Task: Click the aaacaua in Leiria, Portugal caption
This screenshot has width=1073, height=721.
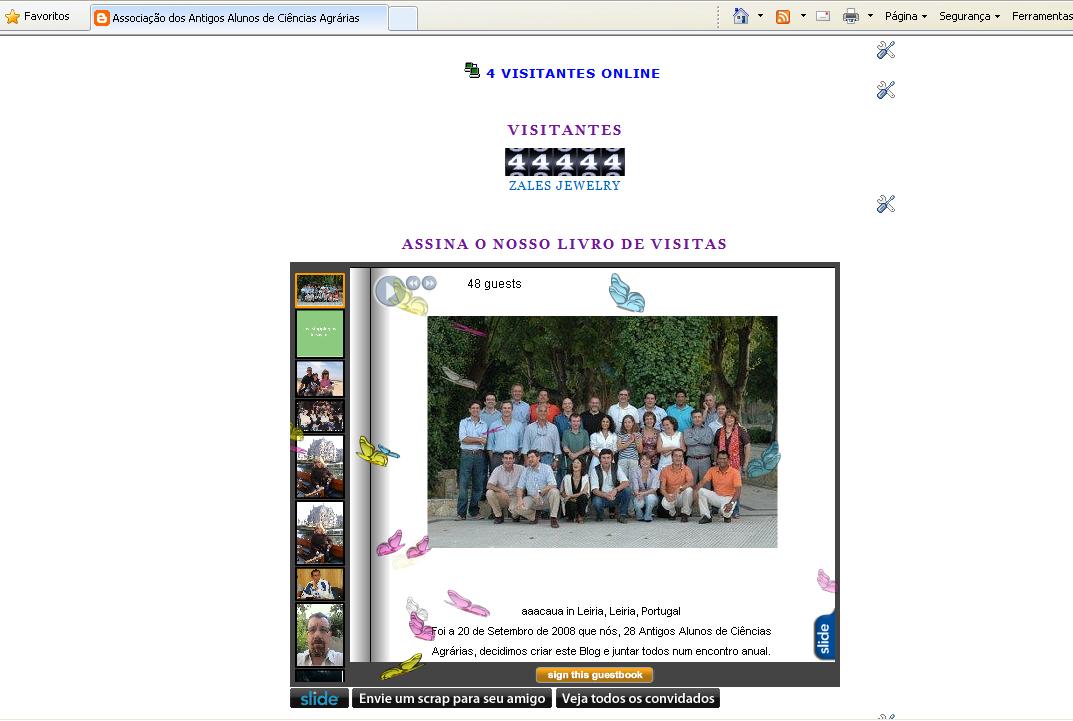Action: click(x=601, y=612)
